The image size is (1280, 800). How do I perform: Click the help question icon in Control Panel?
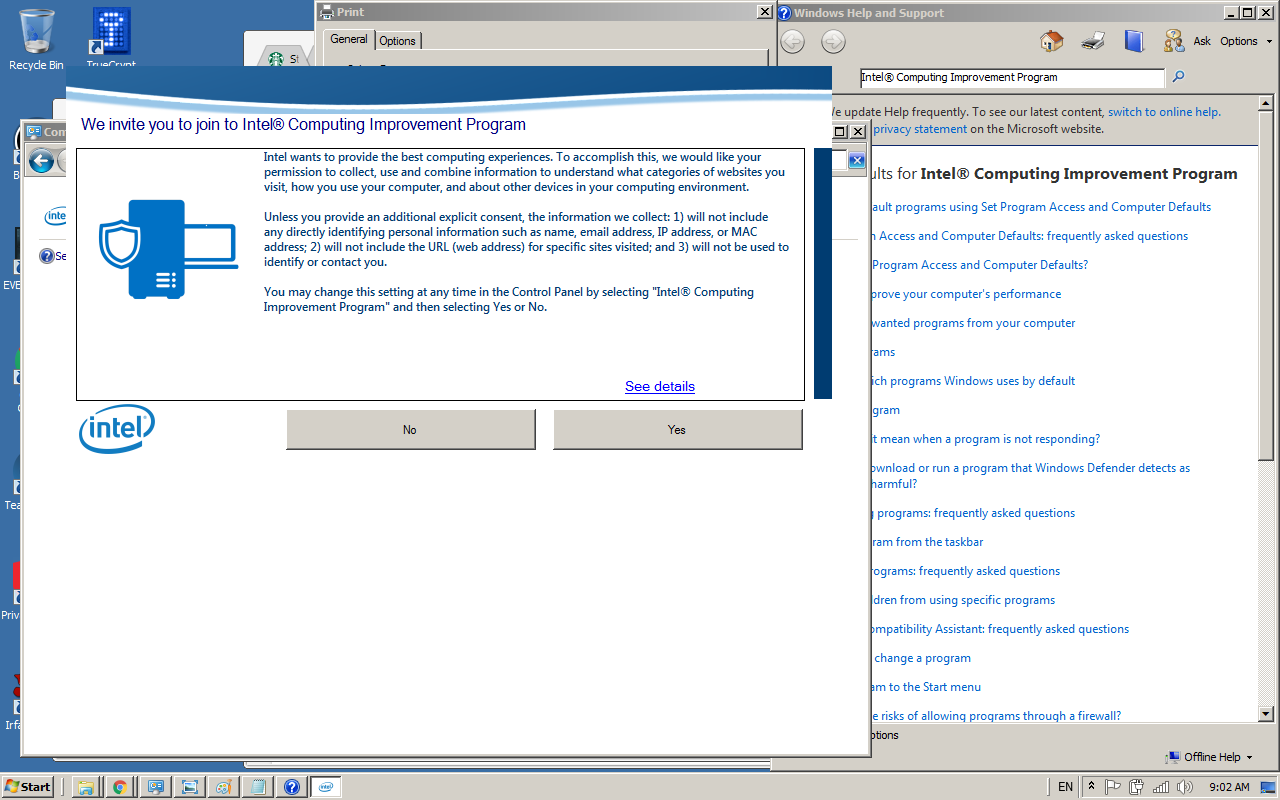pos(46,256)
